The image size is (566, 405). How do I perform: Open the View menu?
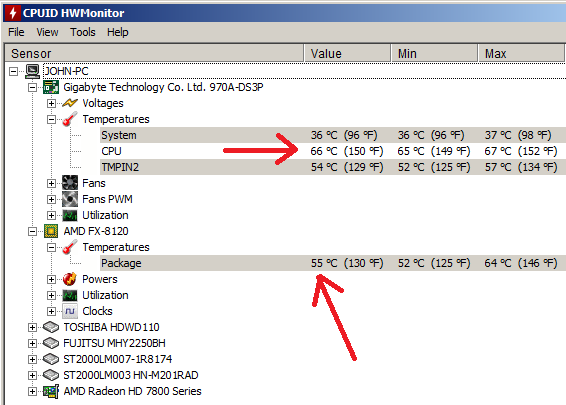47,32
